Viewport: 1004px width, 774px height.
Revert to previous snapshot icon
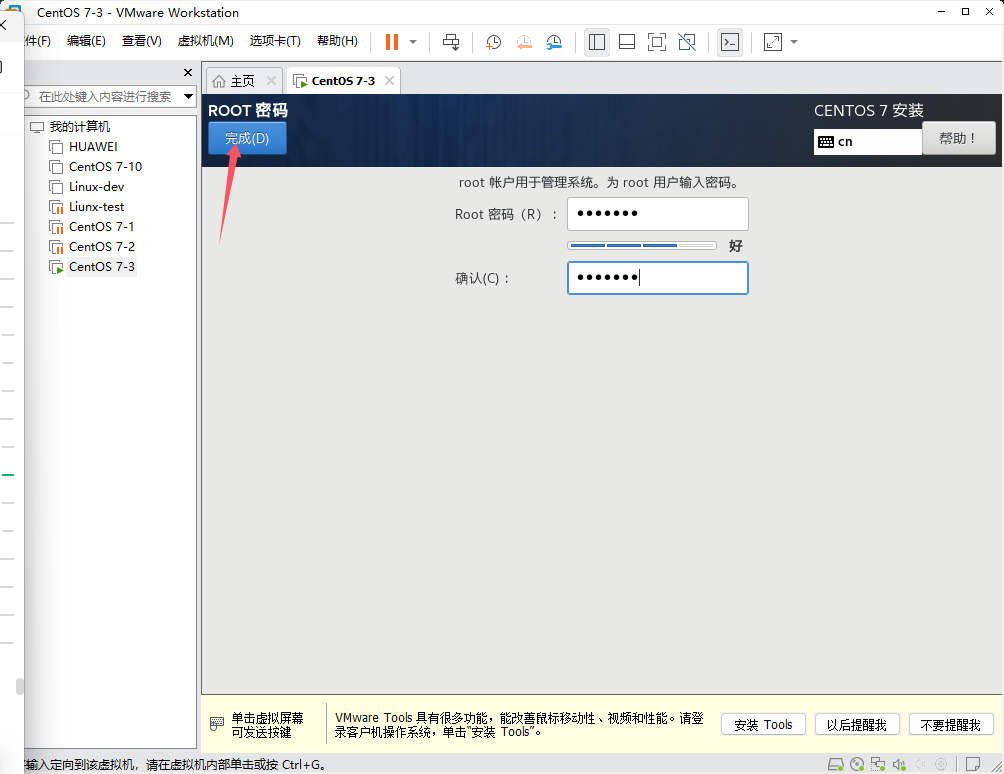pos(524,42)
